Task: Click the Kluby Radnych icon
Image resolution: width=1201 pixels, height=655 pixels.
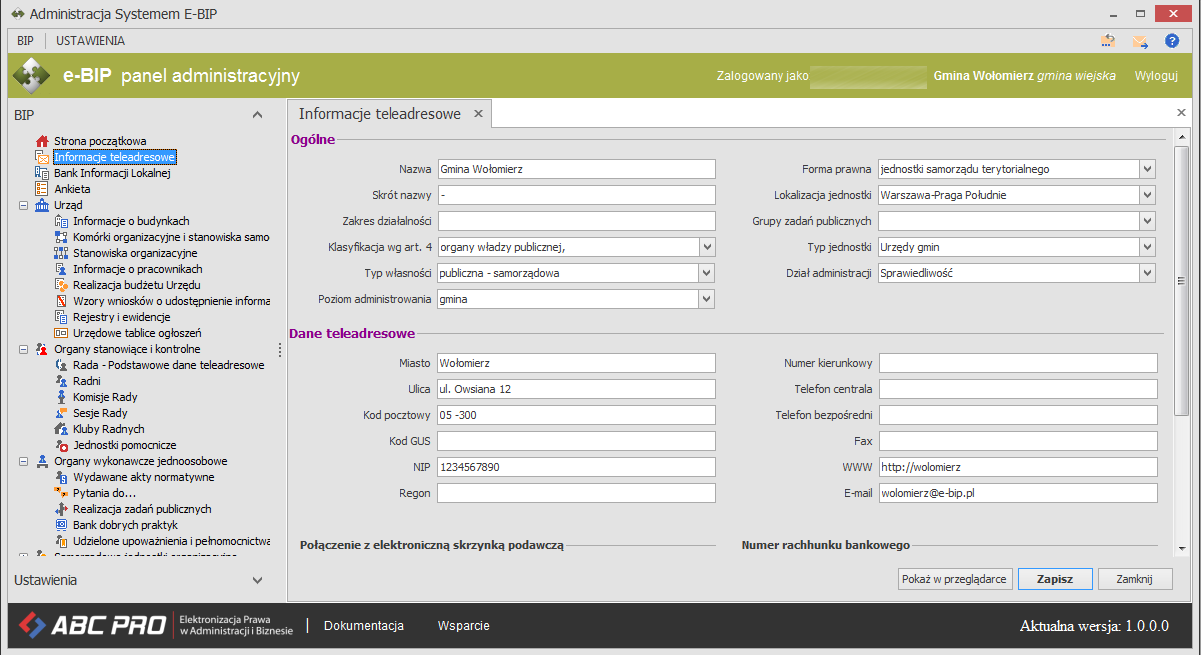Action: point(61,429)
